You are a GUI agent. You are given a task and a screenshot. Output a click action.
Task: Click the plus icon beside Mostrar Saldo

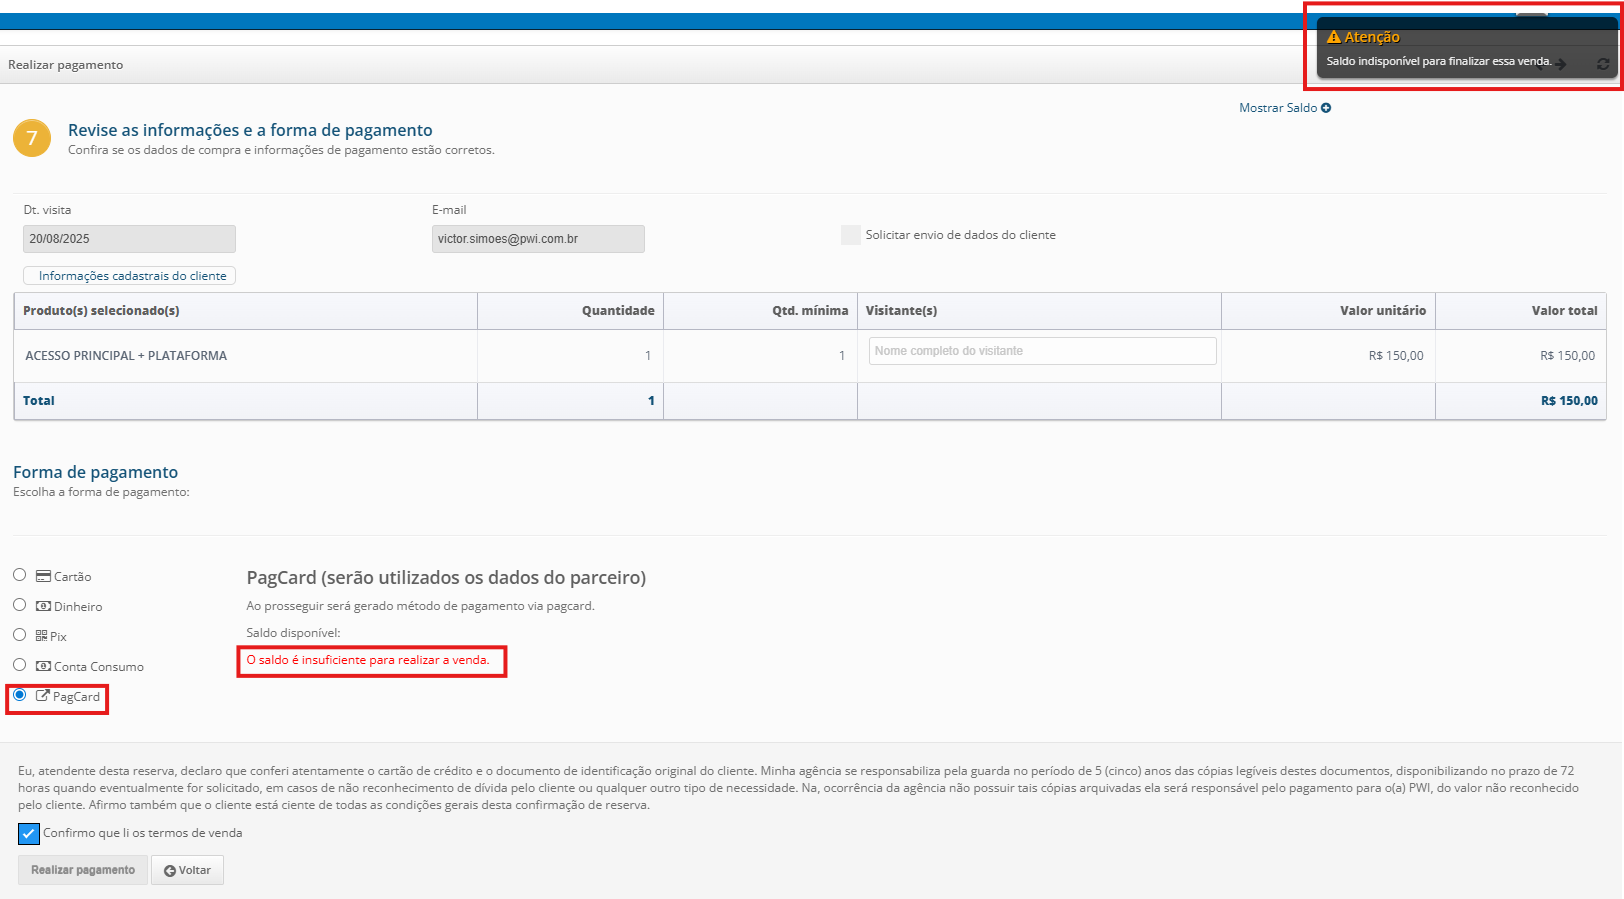point(1326,108)
